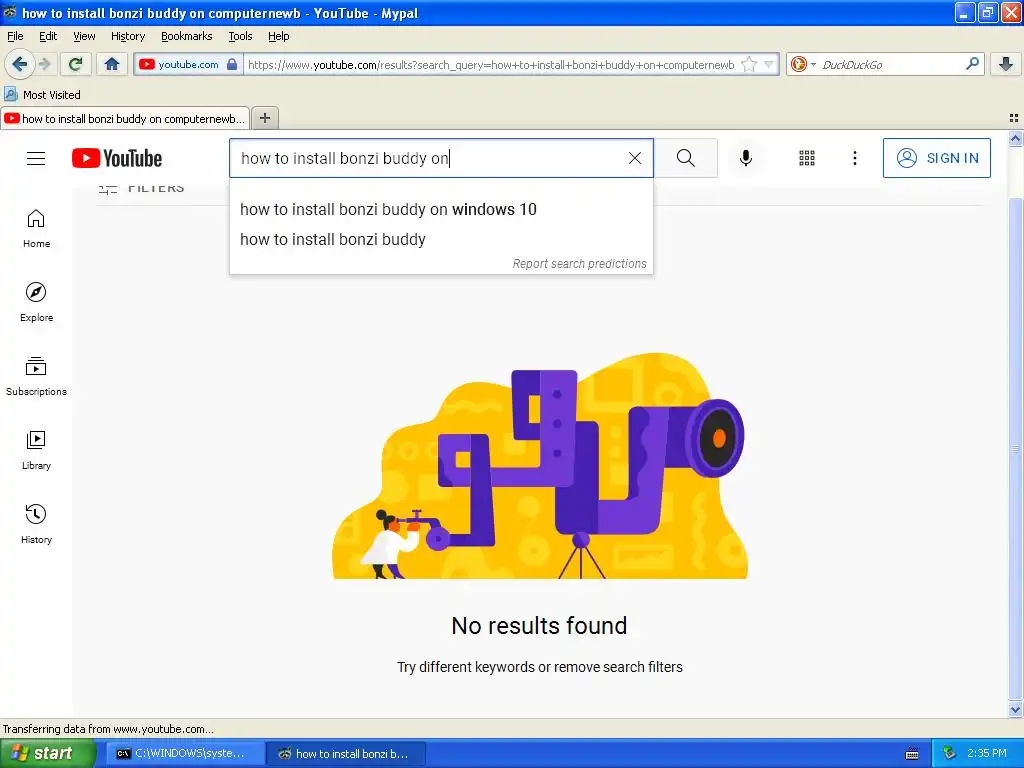
Task: Open a new tab with the plus button
Action: pyautogui.click(x=264, y=118)
